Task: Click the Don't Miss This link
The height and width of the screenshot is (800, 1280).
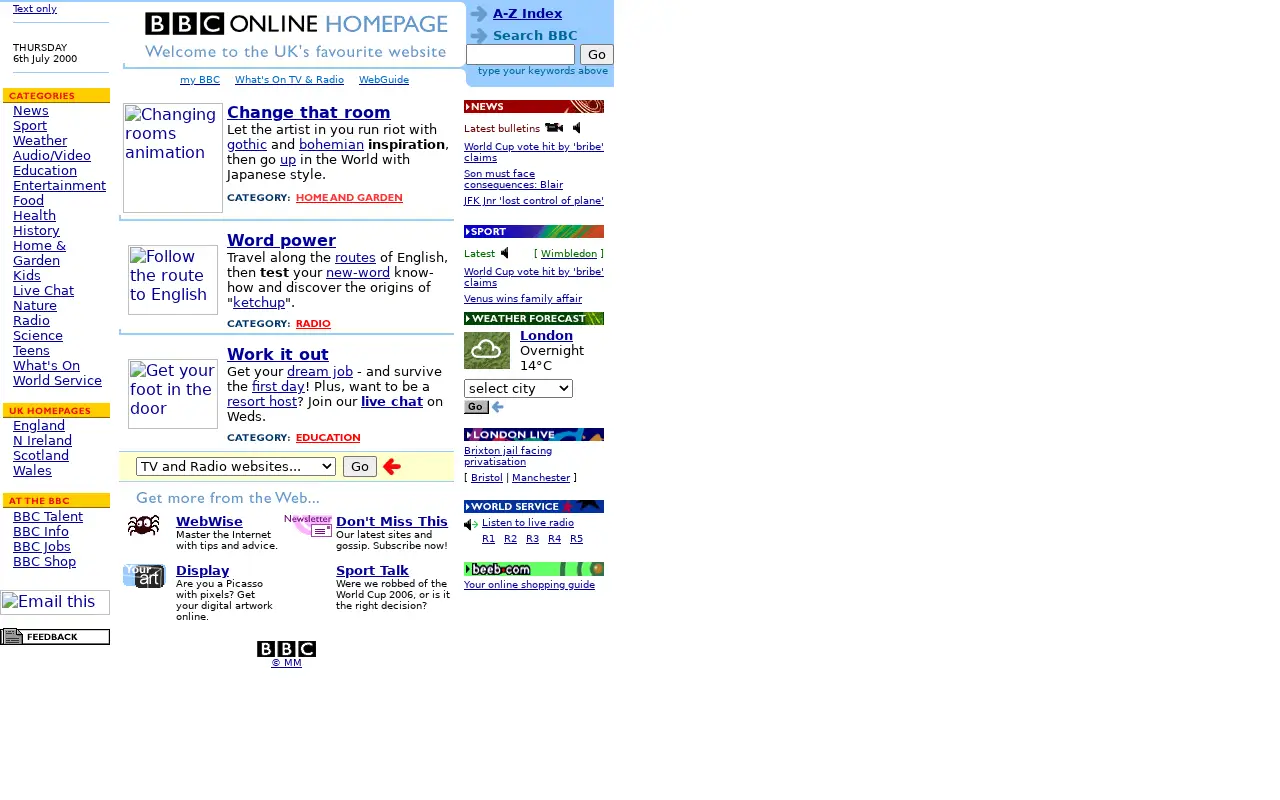Action: pyautogui.click(x=392, y=522)
